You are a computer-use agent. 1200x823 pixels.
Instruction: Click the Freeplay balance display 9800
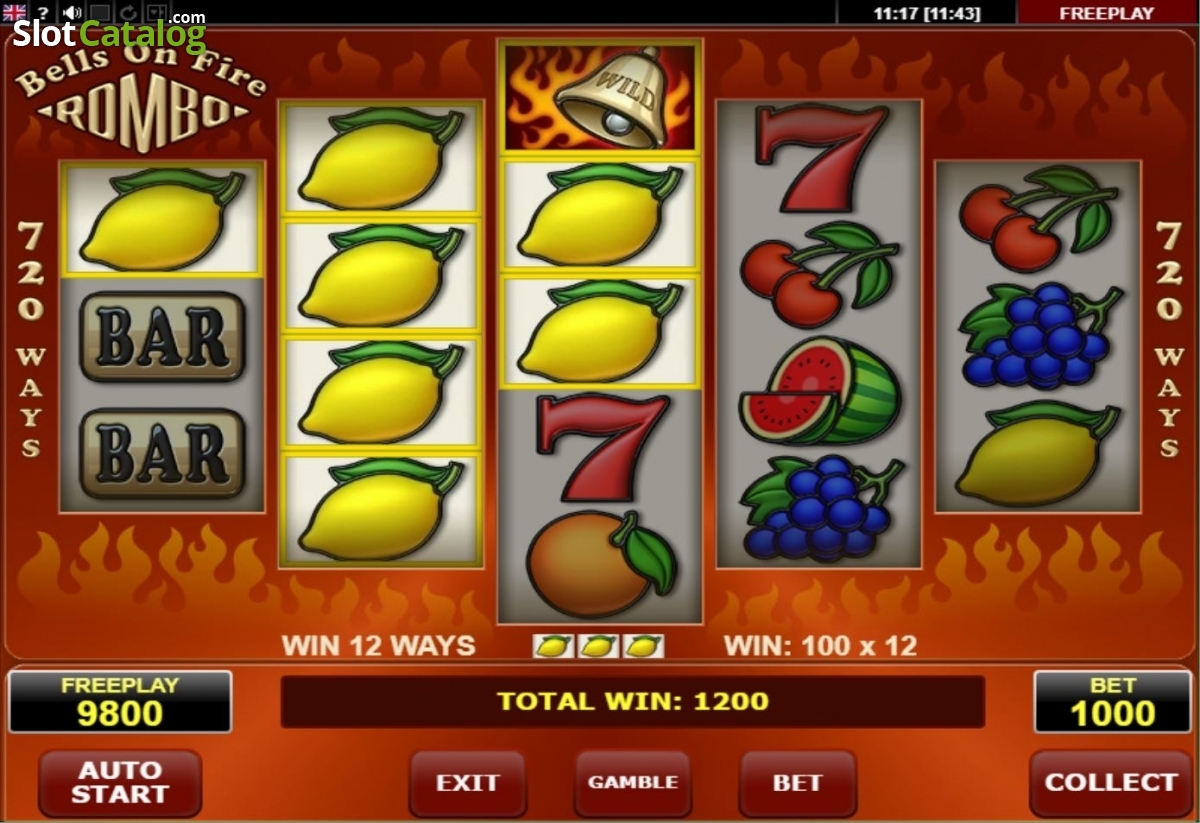120,702
